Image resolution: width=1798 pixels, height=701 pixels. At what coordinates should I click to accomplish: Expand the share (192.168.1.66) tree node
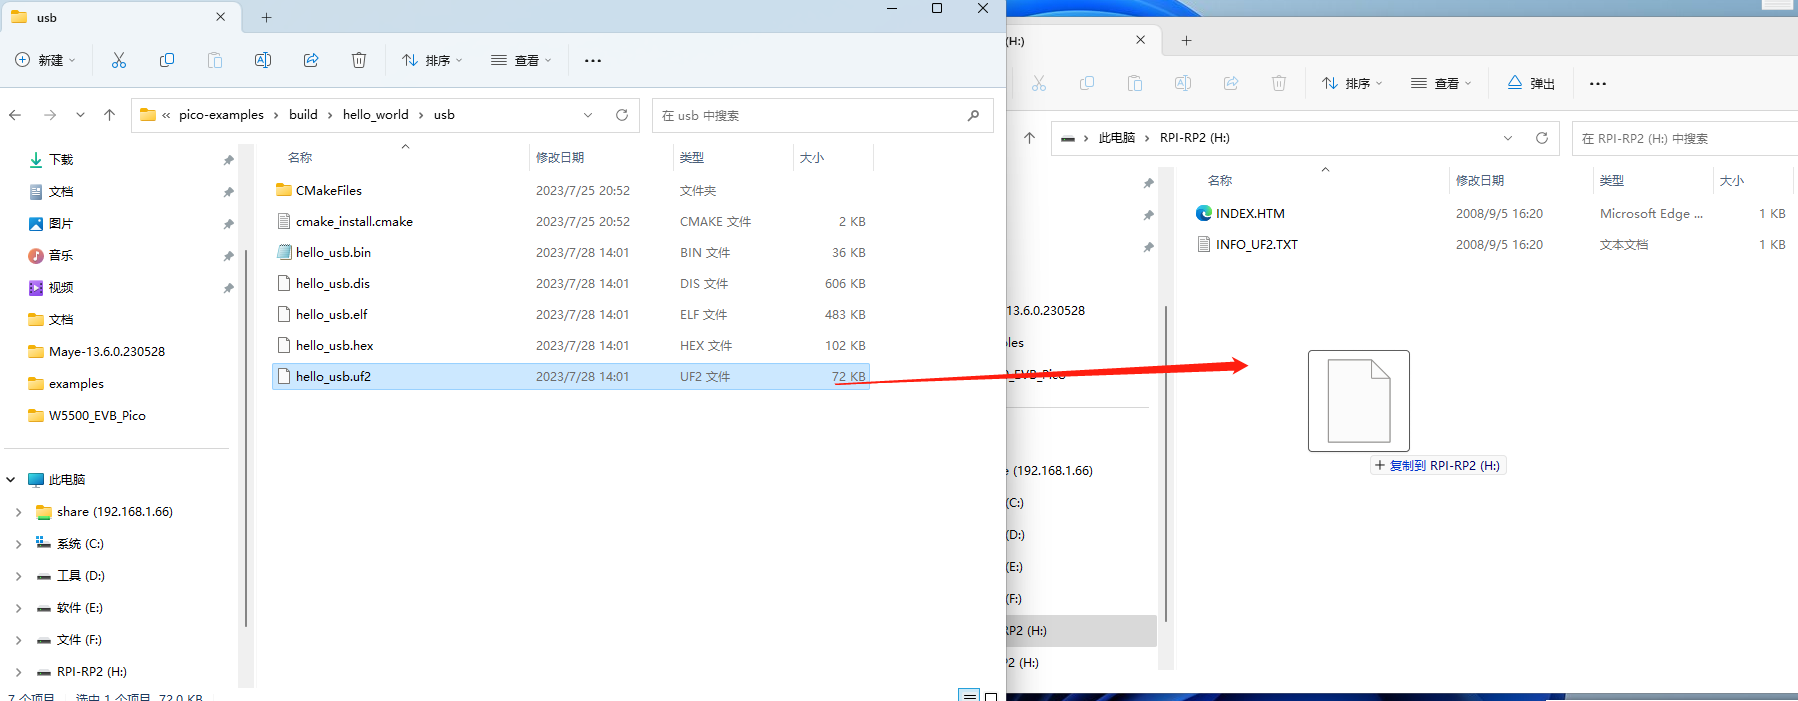tap(18, 512)
